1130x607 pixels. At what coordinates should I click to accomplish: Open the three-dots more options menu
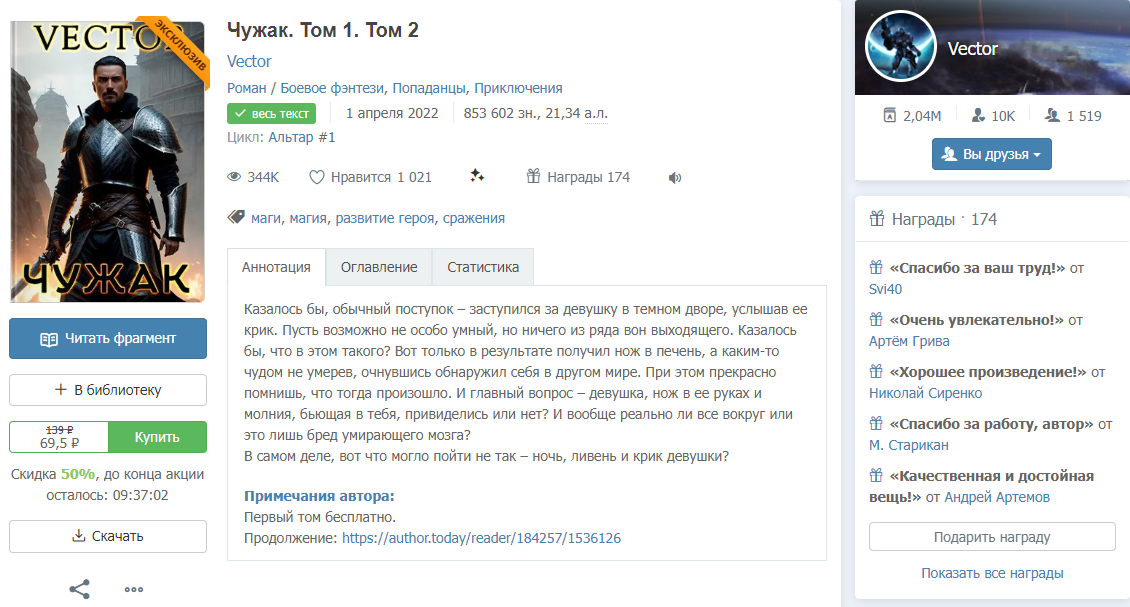point(133,589)
